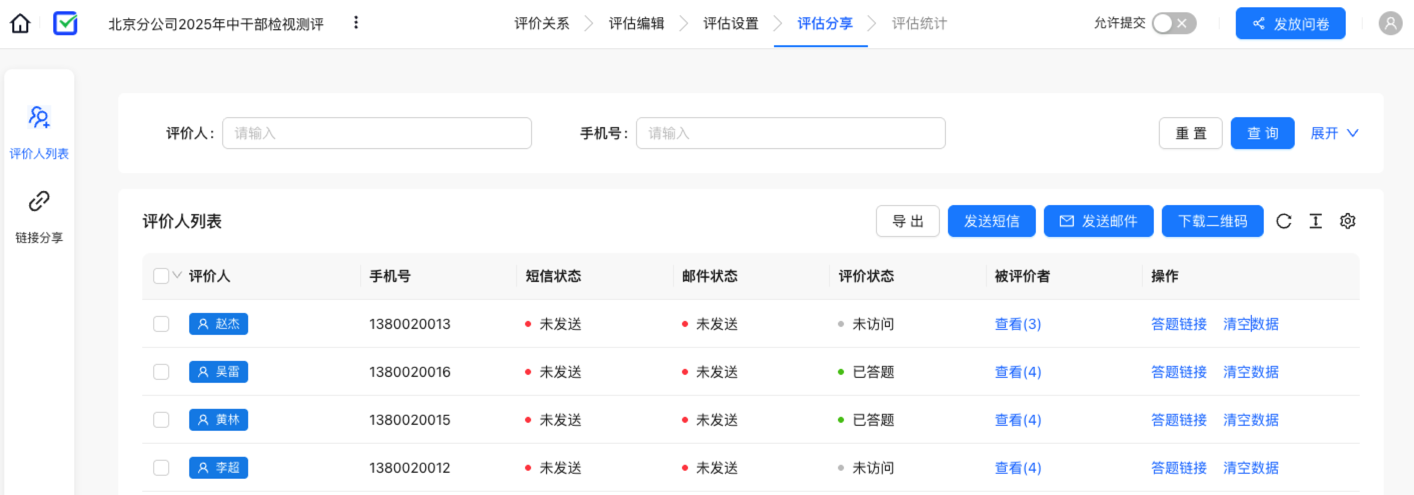Click the 下载二维码 button

coord(1213,221)
